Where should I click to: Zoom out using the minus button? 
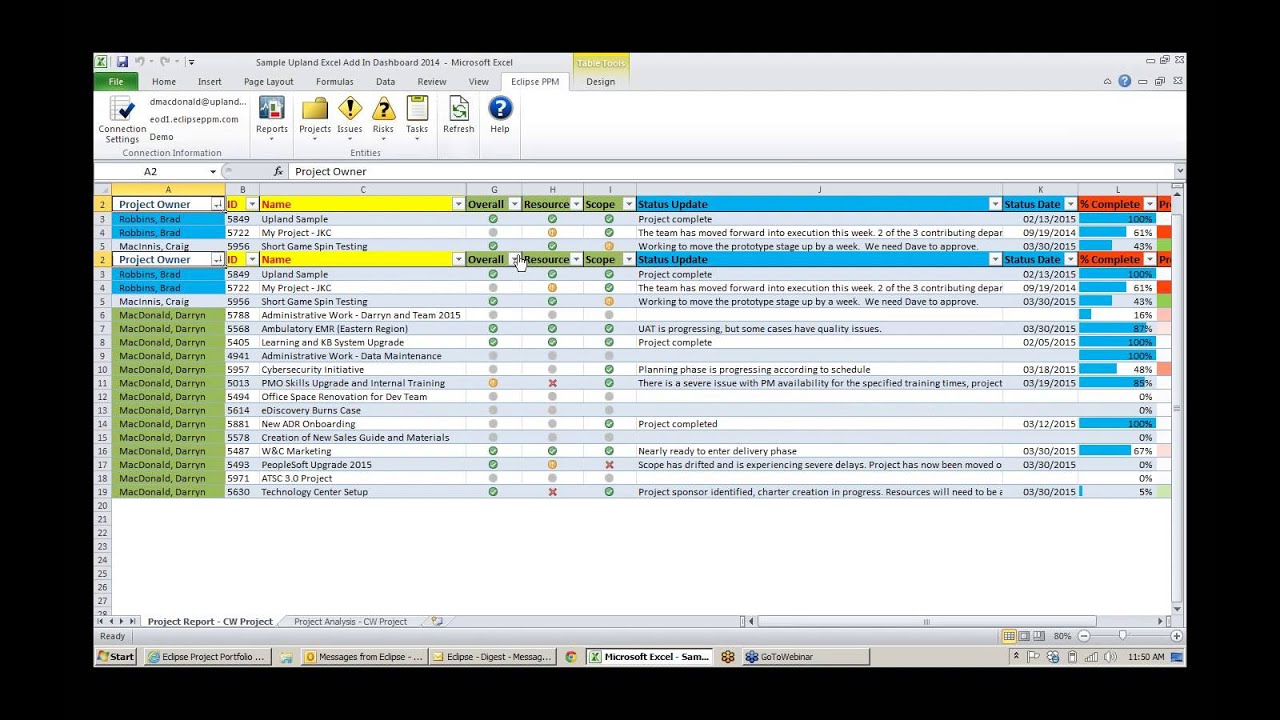[x=1083, y=636]
